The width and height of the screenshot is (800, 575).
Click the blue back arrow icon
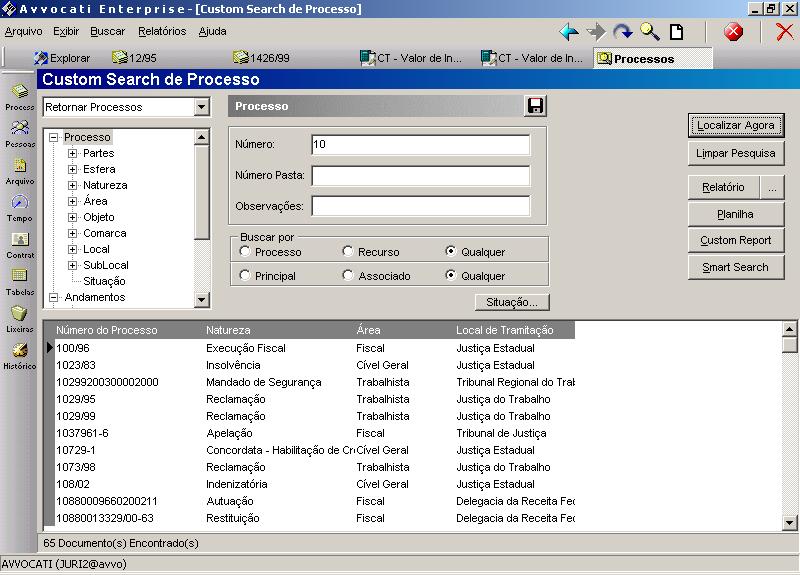[569, 32]
